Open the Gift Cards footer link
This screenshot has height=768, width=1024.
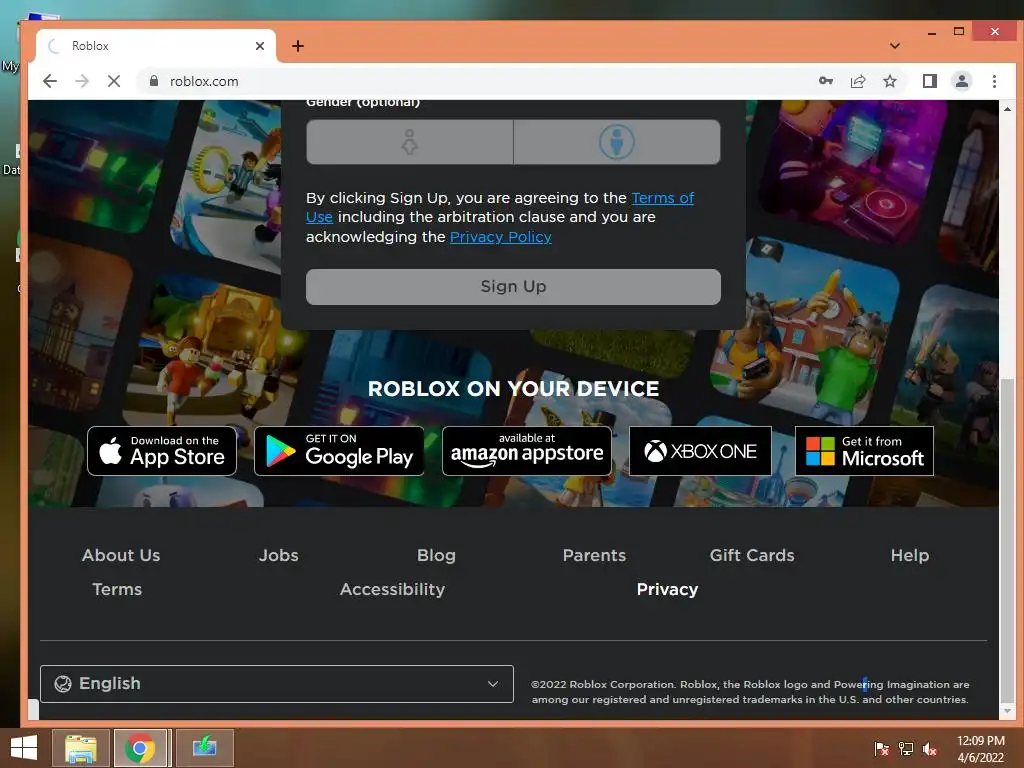tap(752, 555)
